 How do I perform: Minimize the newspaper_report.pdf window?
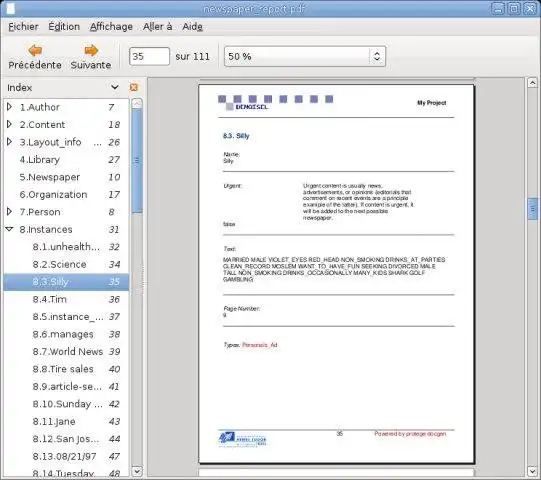point(498,9)
